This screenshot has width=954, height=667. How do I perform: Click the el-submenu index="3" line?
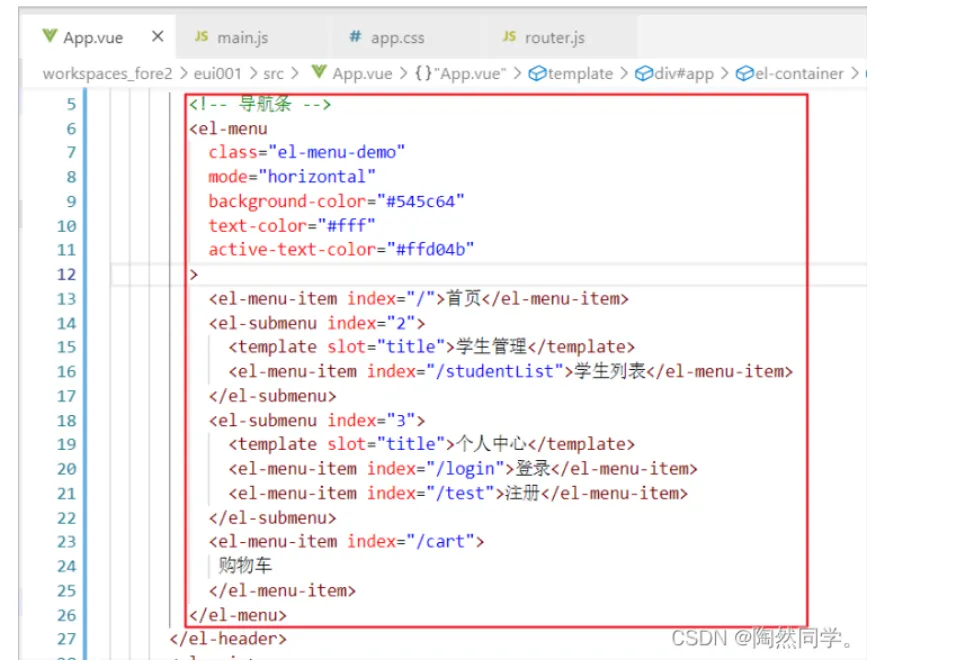tap(317, 421)
